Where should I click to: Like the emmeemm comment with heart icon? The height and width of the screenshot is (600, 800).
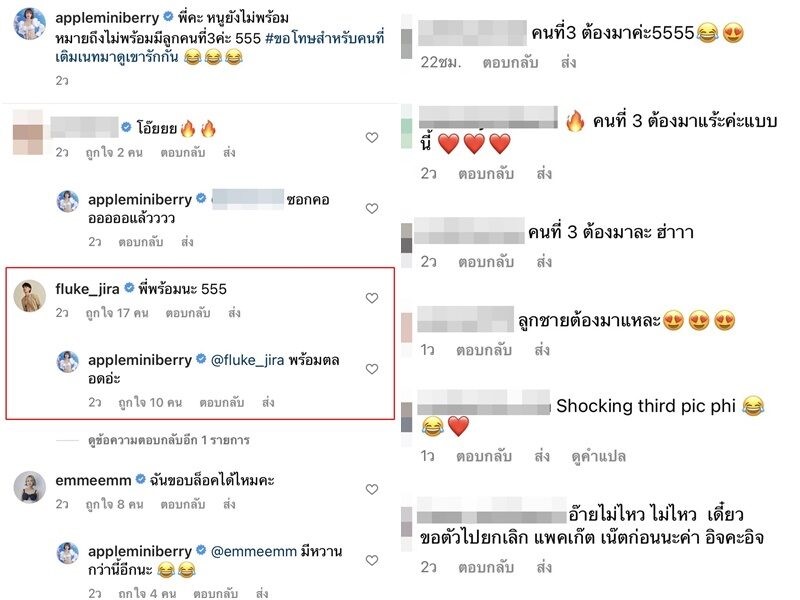coord(372,489)
